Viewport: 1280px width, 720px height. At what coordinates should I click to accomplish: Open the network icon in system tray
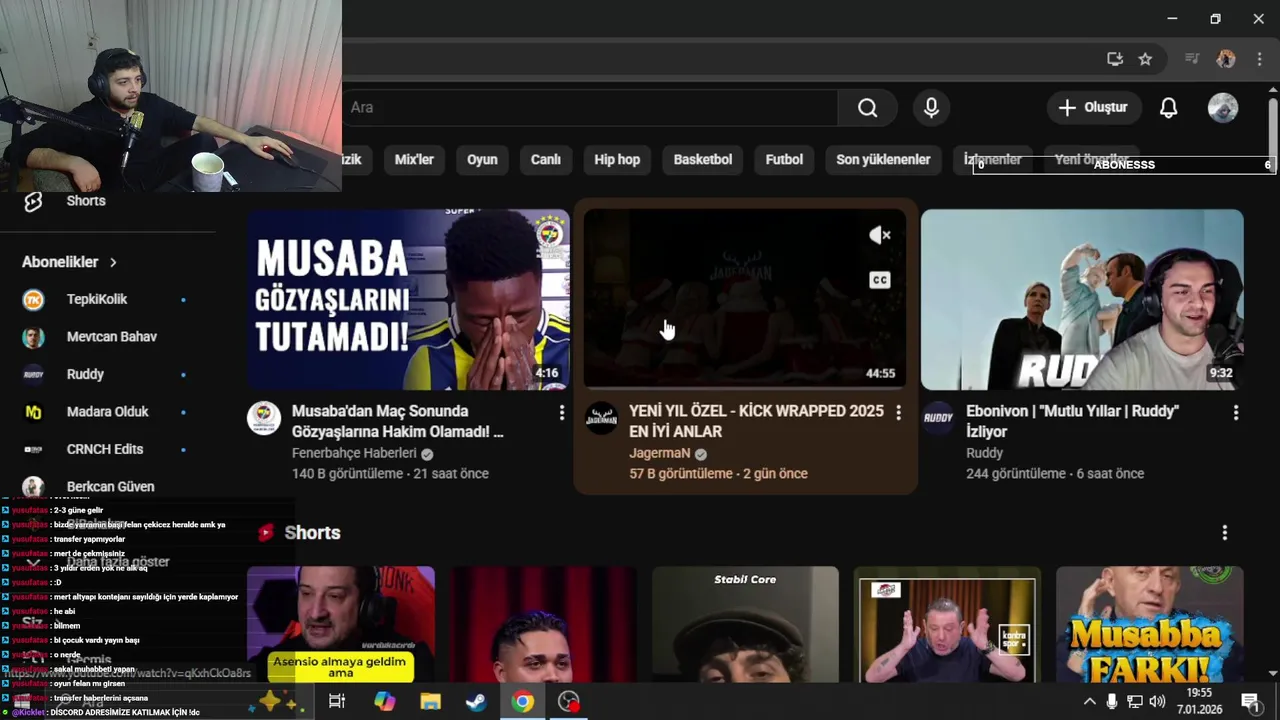[x=1135, y=702]
